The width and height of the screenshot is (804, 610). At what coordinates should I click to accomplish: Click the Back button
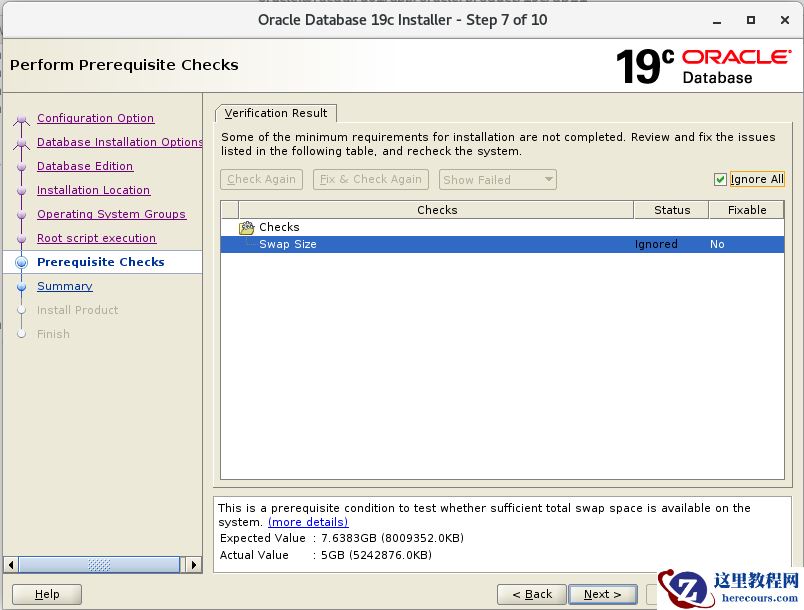[532, 594]
